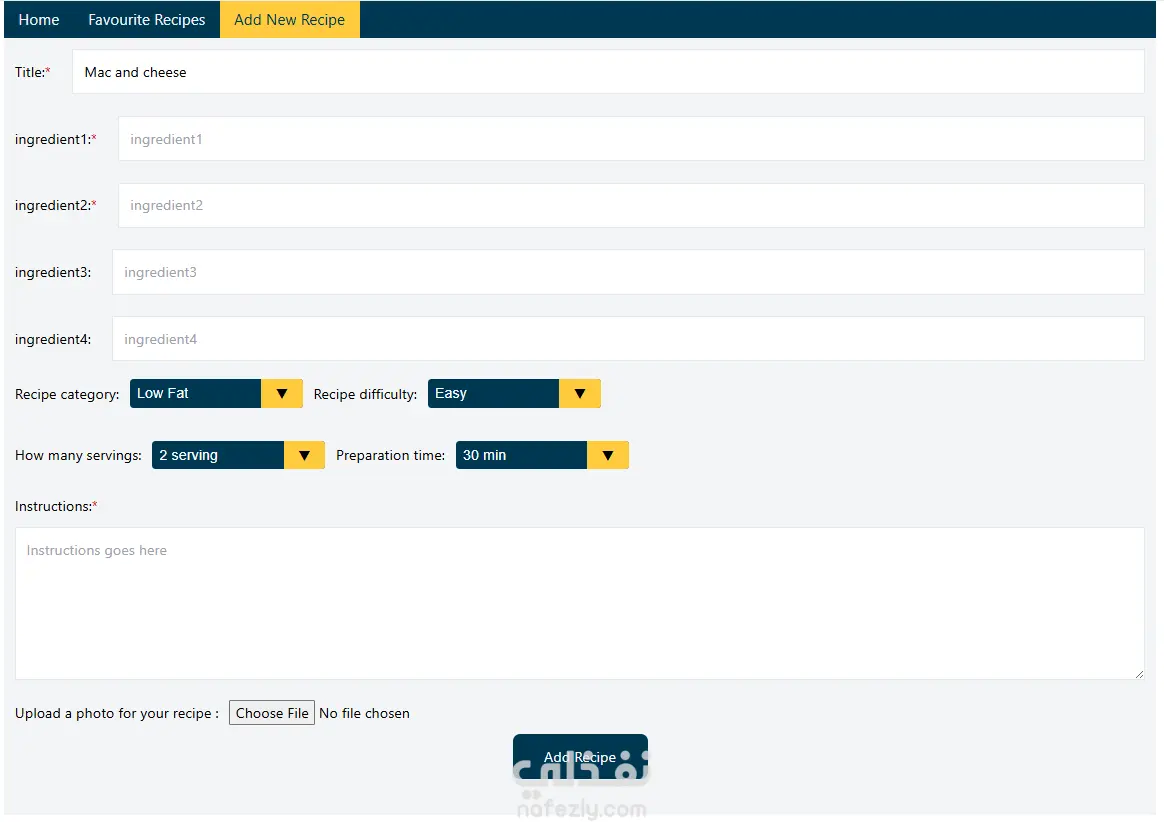This screenshot has height=822, width=1164.
Task: Click the Instructions label
Action: (x=56, y=506)
